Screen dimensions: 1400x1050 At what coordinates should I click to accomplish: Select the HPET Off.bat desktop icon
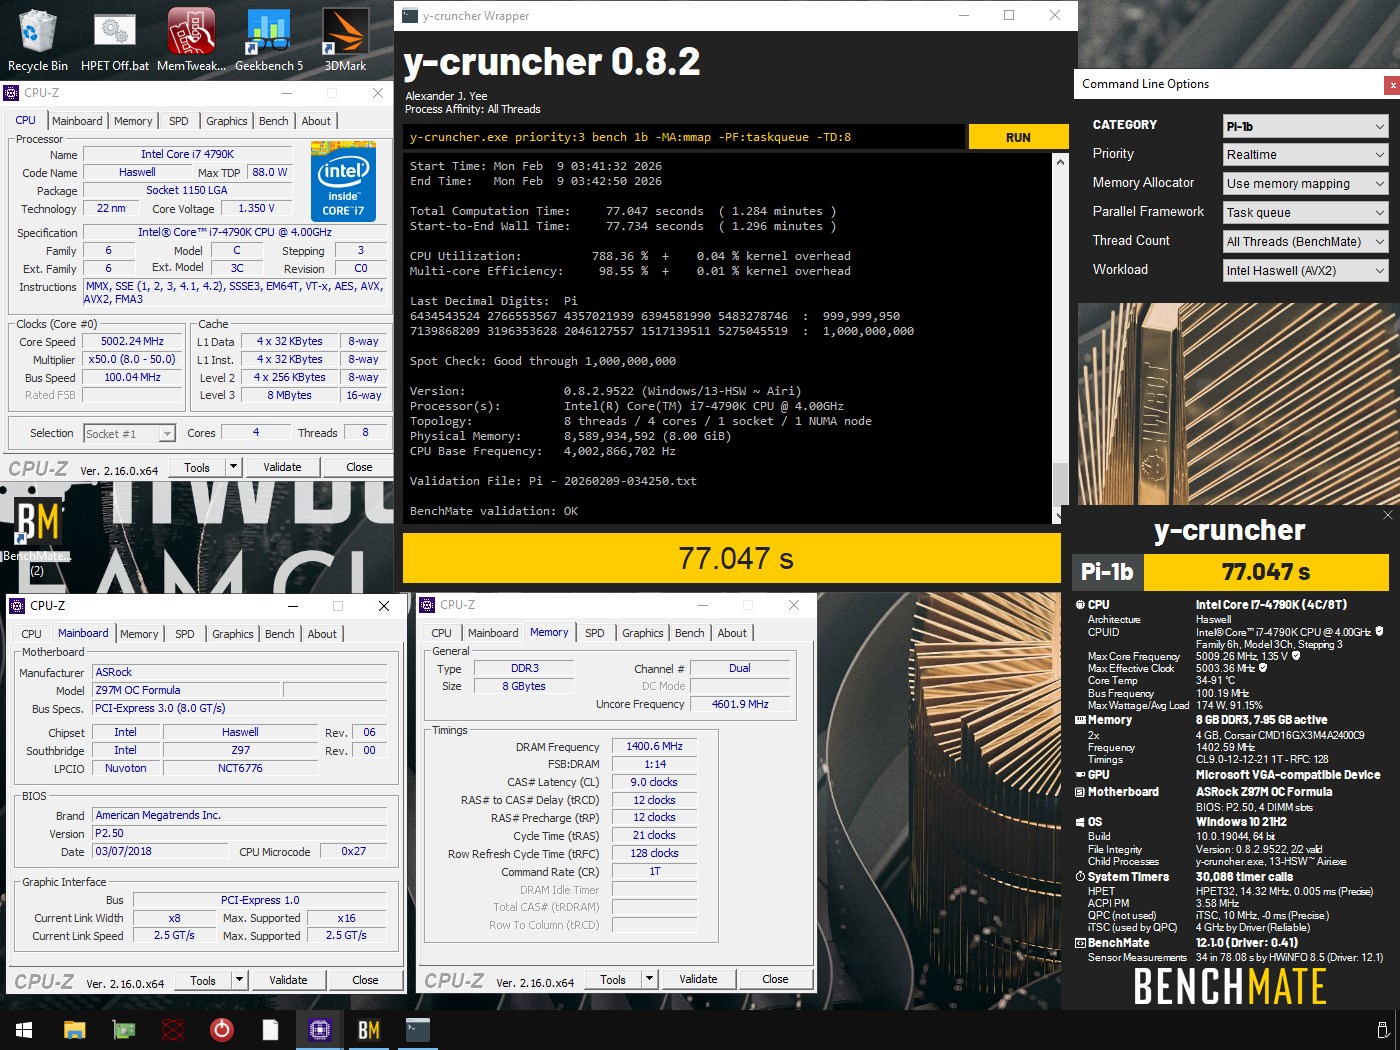click(115, 41)
